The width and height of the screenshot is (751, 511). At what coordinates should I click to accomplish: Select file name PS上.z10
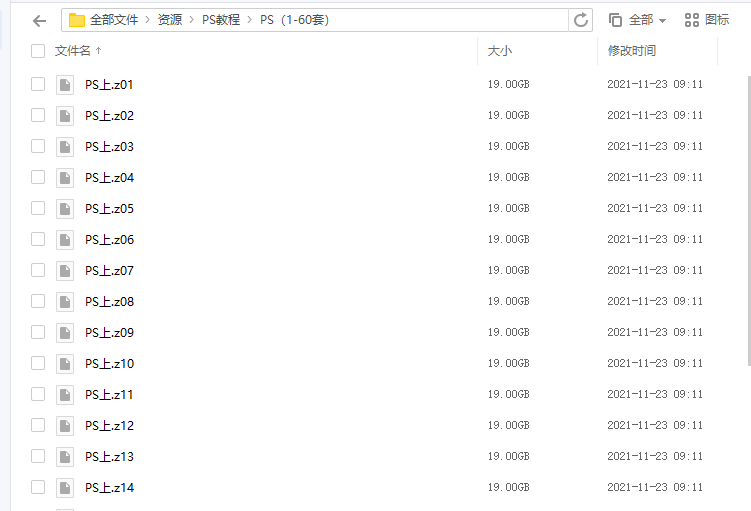[109, 364]
